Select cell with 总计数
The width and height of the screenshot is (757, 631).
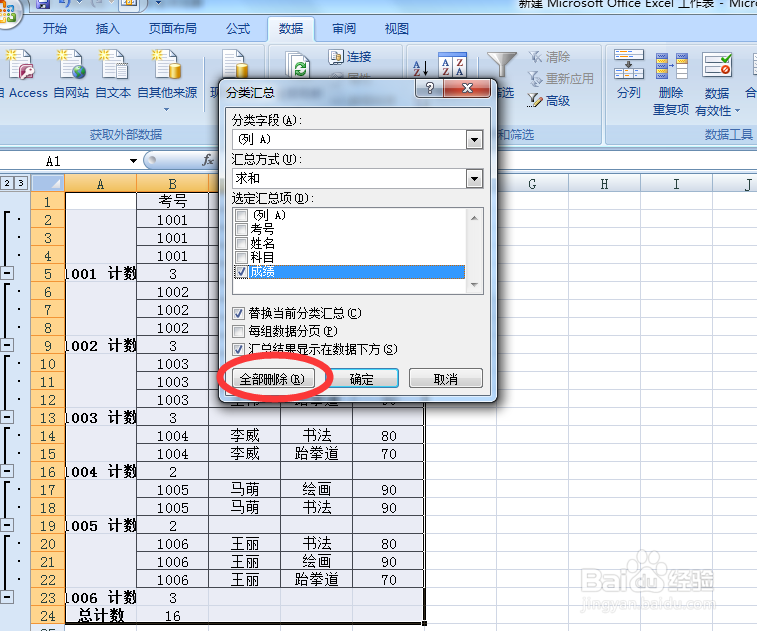(x=101, y=616)
